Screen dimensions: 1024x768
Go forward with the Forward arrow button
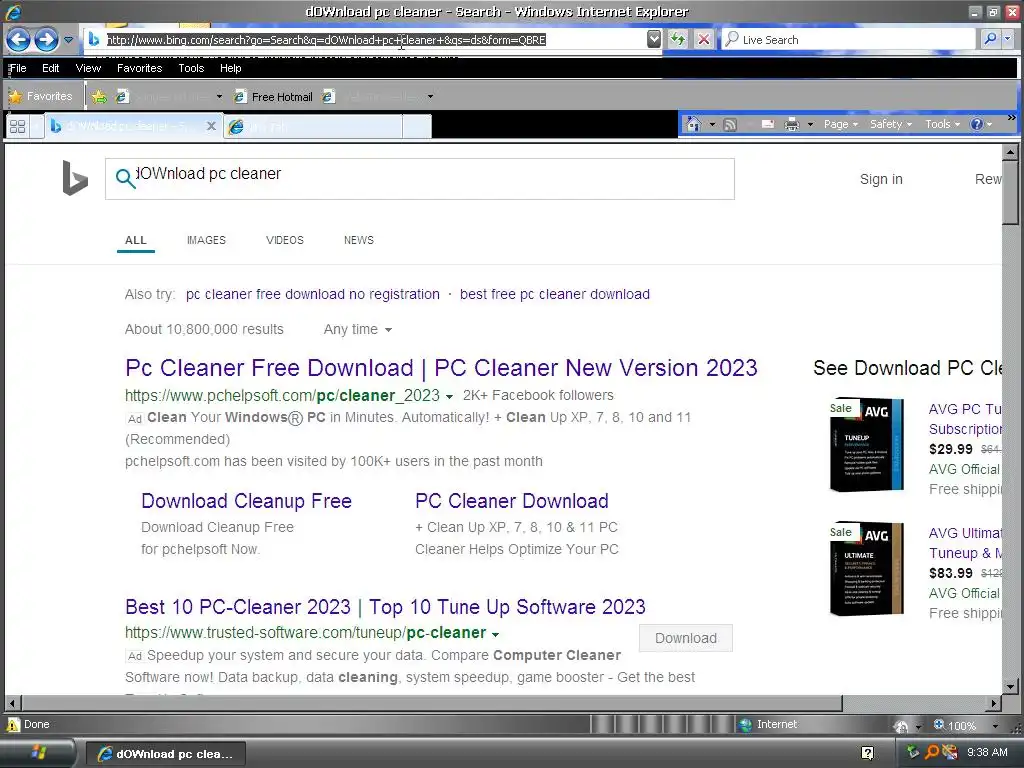[x=46, y=40]
